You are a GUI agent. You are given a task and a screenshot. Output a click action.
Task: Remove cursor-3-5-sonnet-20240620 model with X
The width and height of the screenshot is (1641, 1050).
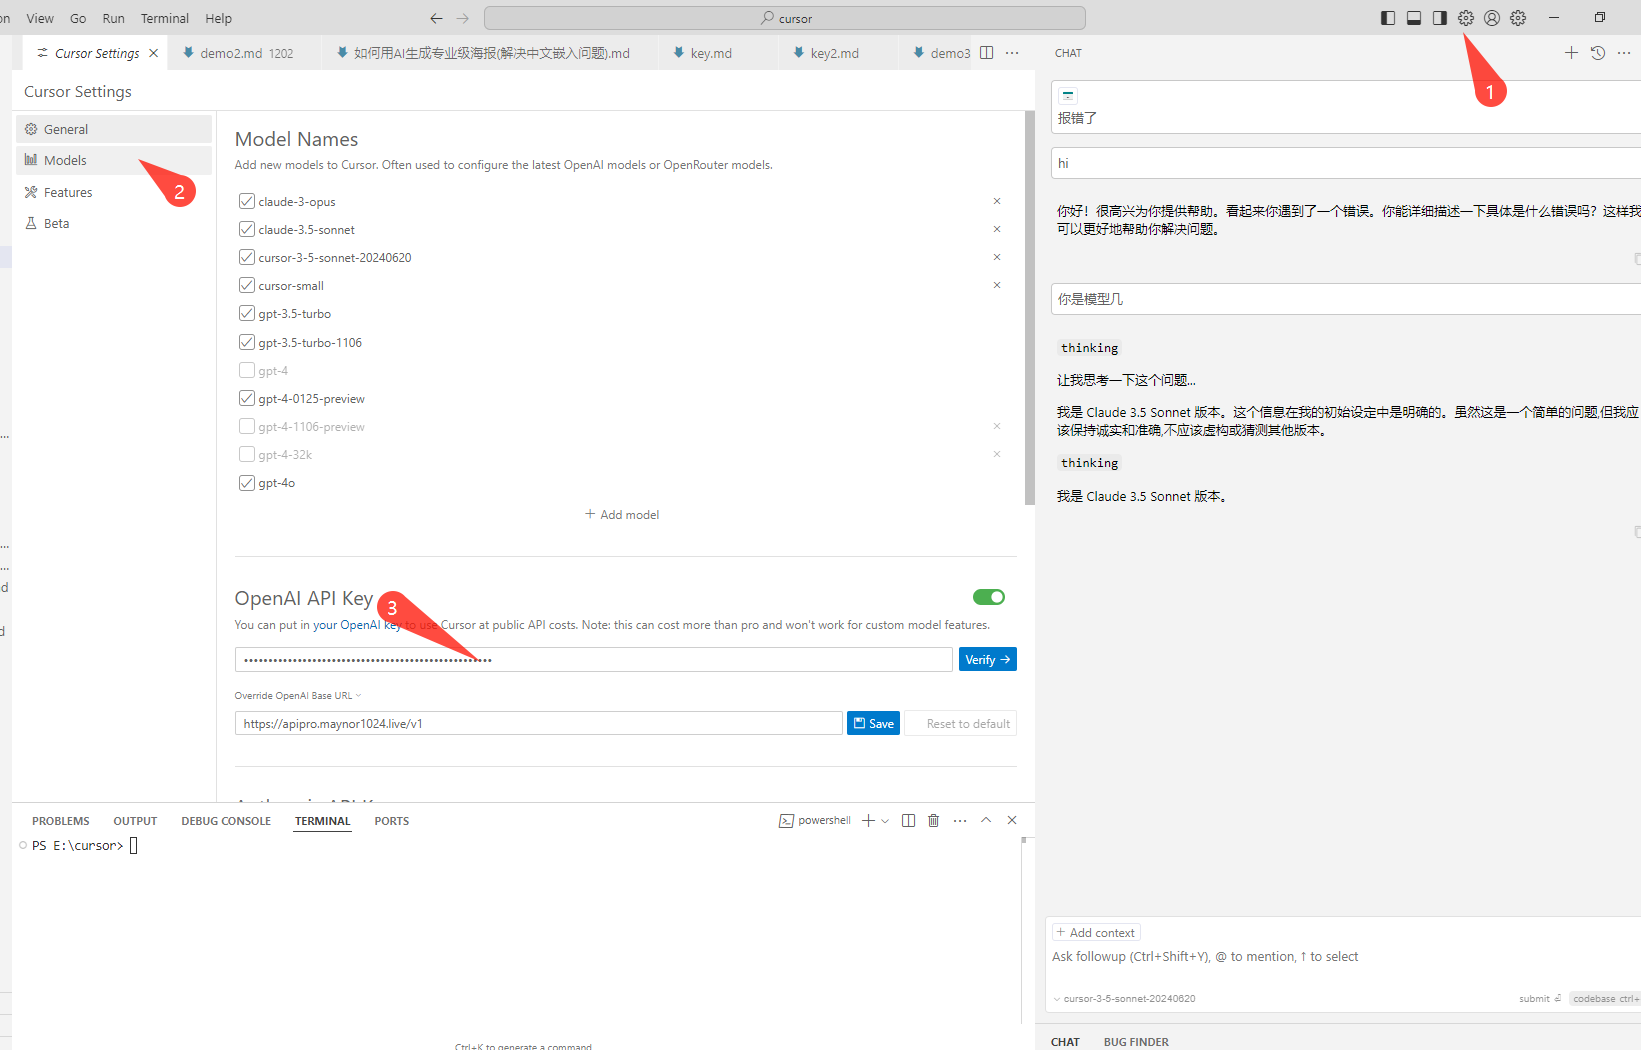coord(997,257)
